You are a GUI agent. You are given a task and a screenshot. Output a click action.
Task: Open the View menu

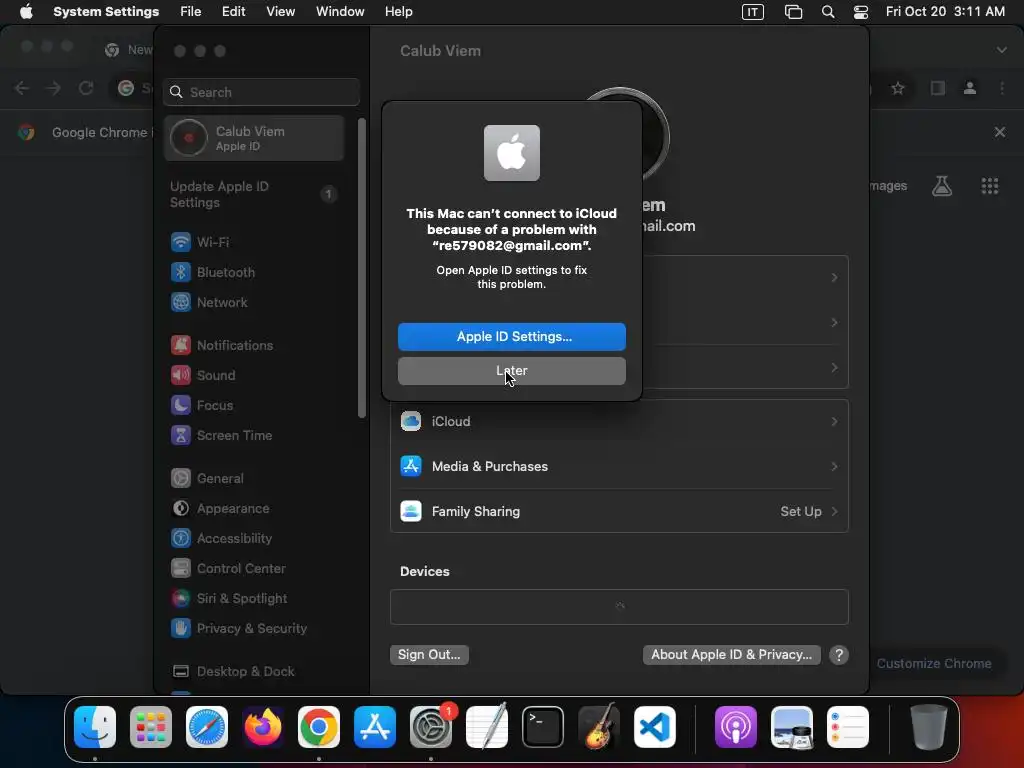281,12
